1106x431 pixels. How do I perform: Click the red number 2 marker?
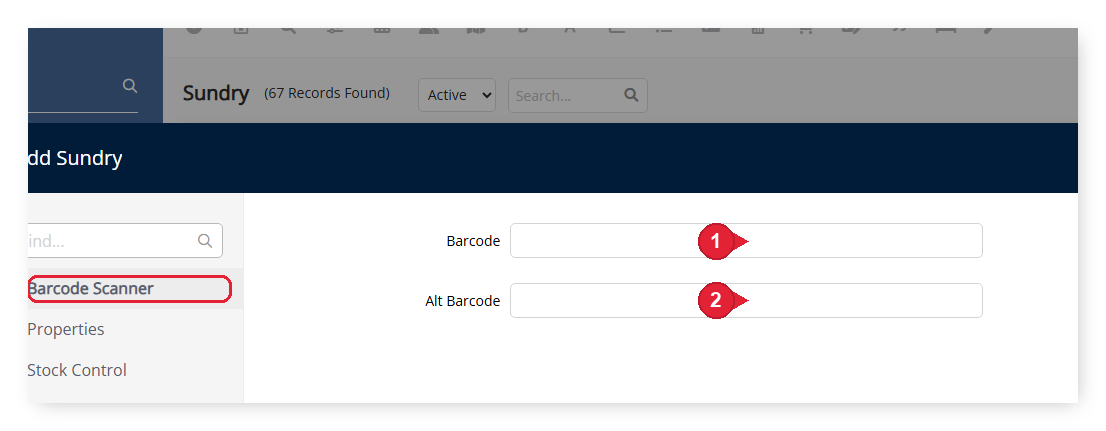[x=716, y=301]
